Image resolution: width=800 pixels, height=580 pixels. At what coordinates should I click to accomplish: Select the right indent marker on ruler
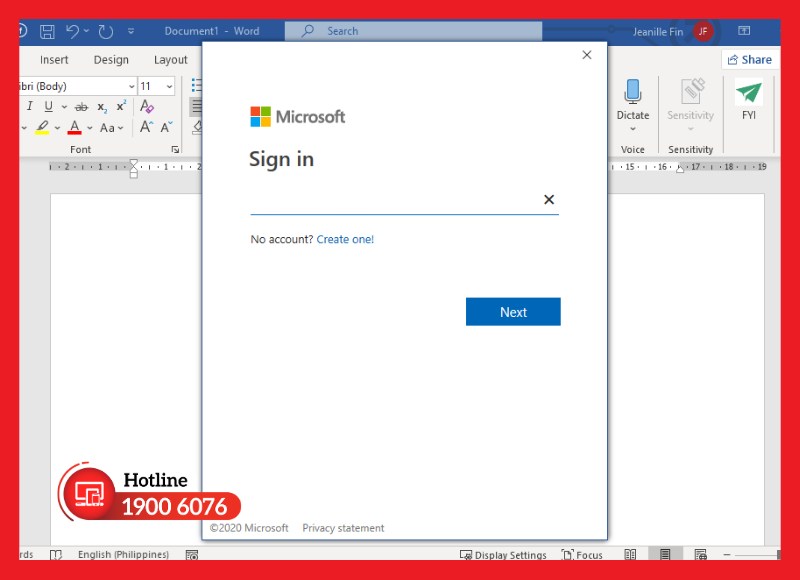click(x=680, y=169)
